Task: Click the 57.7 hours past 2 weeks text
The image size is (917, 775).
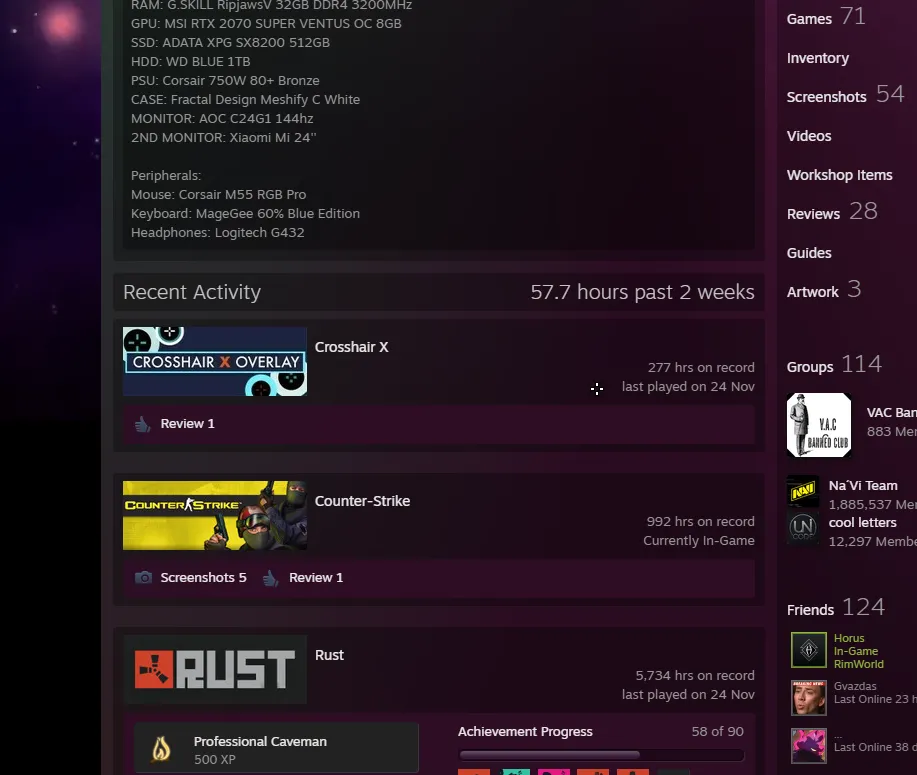Action: point(642,292)
